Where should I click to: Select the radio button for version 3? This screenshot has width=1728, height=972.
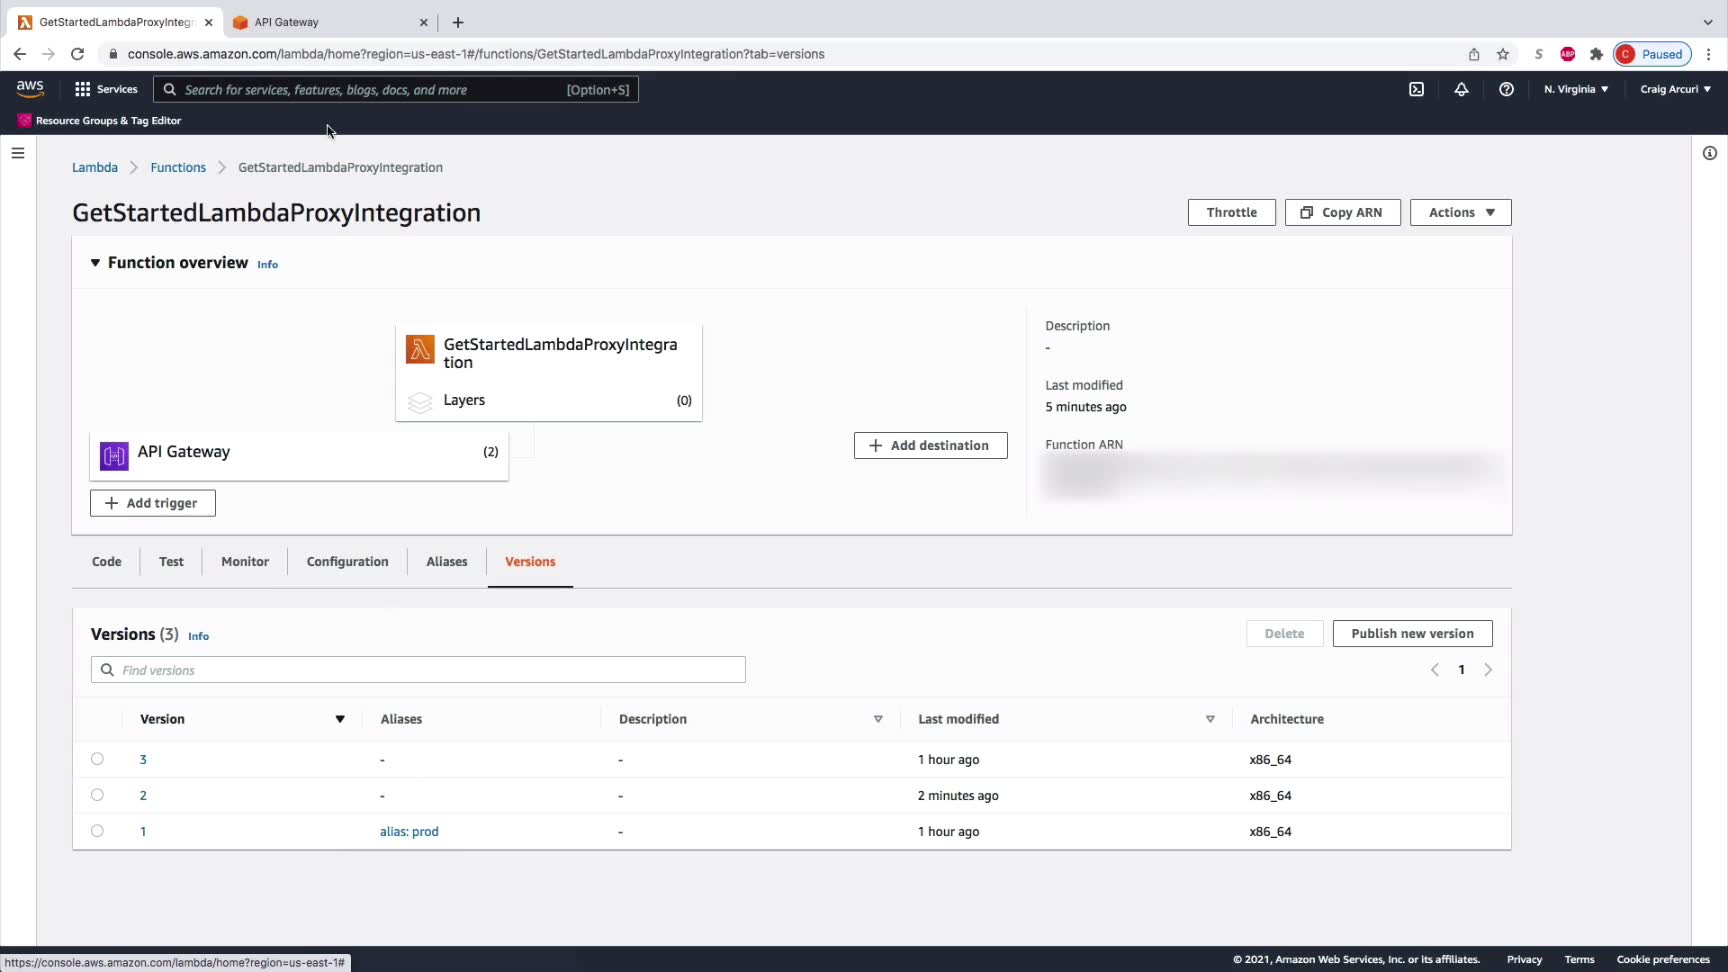(x=97, y=759)
